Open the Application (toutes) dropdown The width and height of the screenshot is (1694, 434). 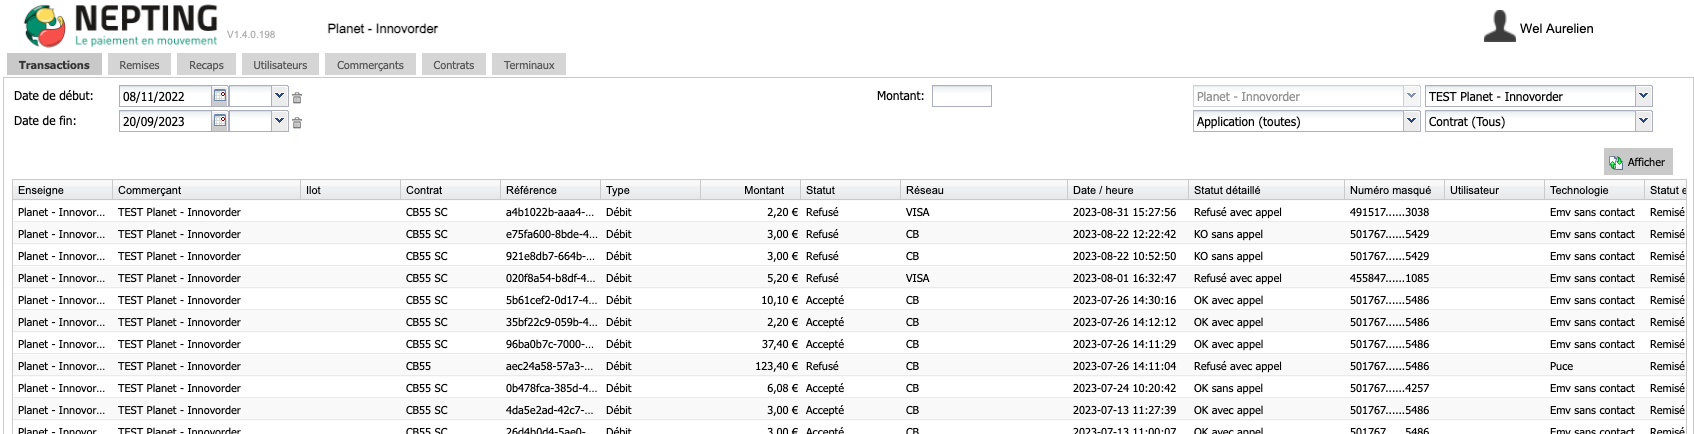1411,122
